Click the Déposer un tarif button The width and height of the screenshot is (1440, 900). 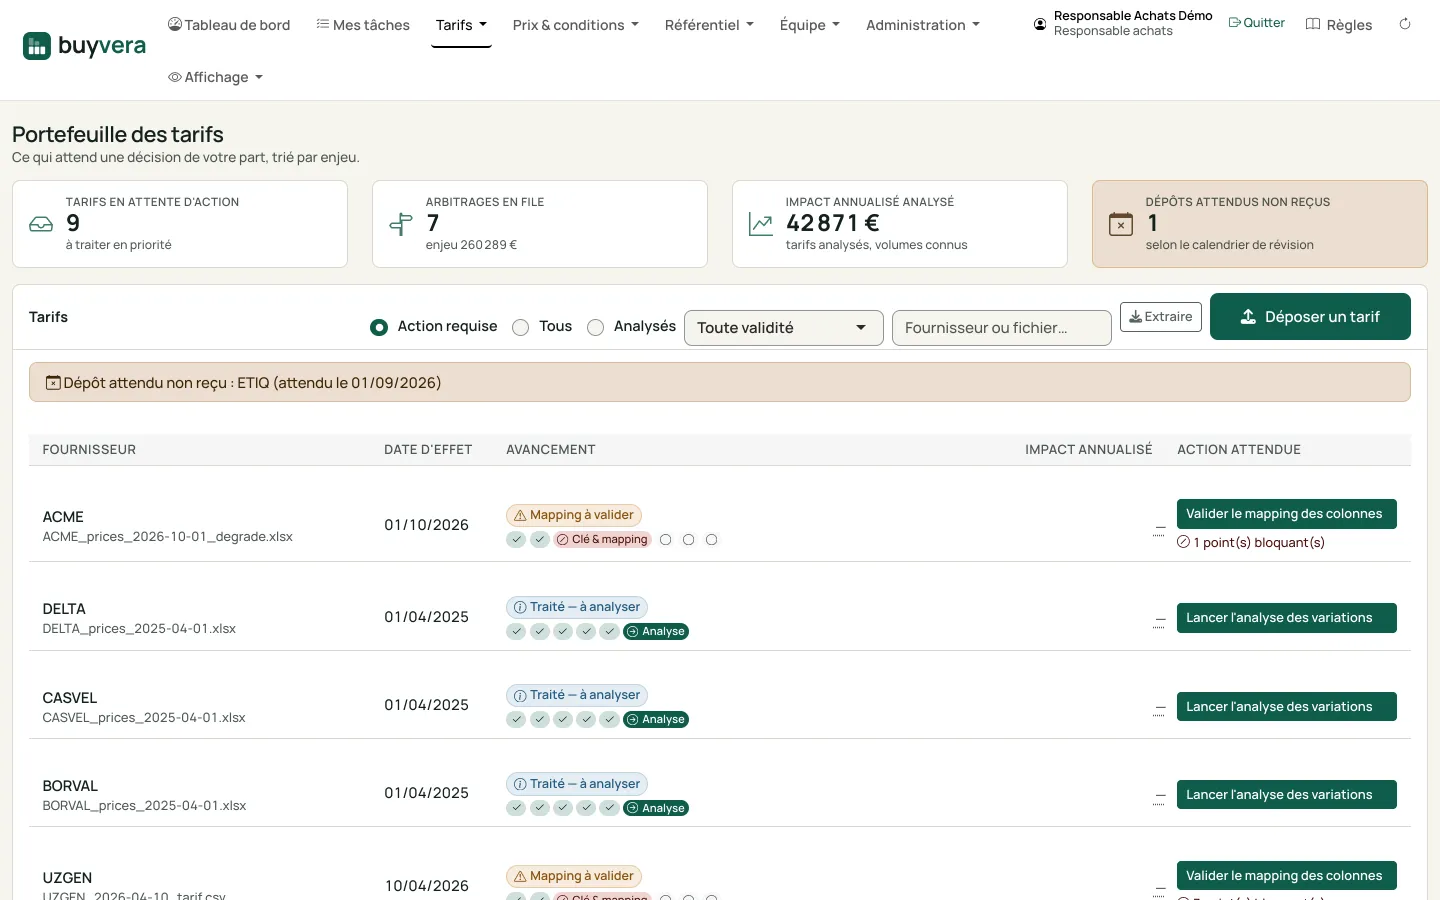(x=1310, y=317)
